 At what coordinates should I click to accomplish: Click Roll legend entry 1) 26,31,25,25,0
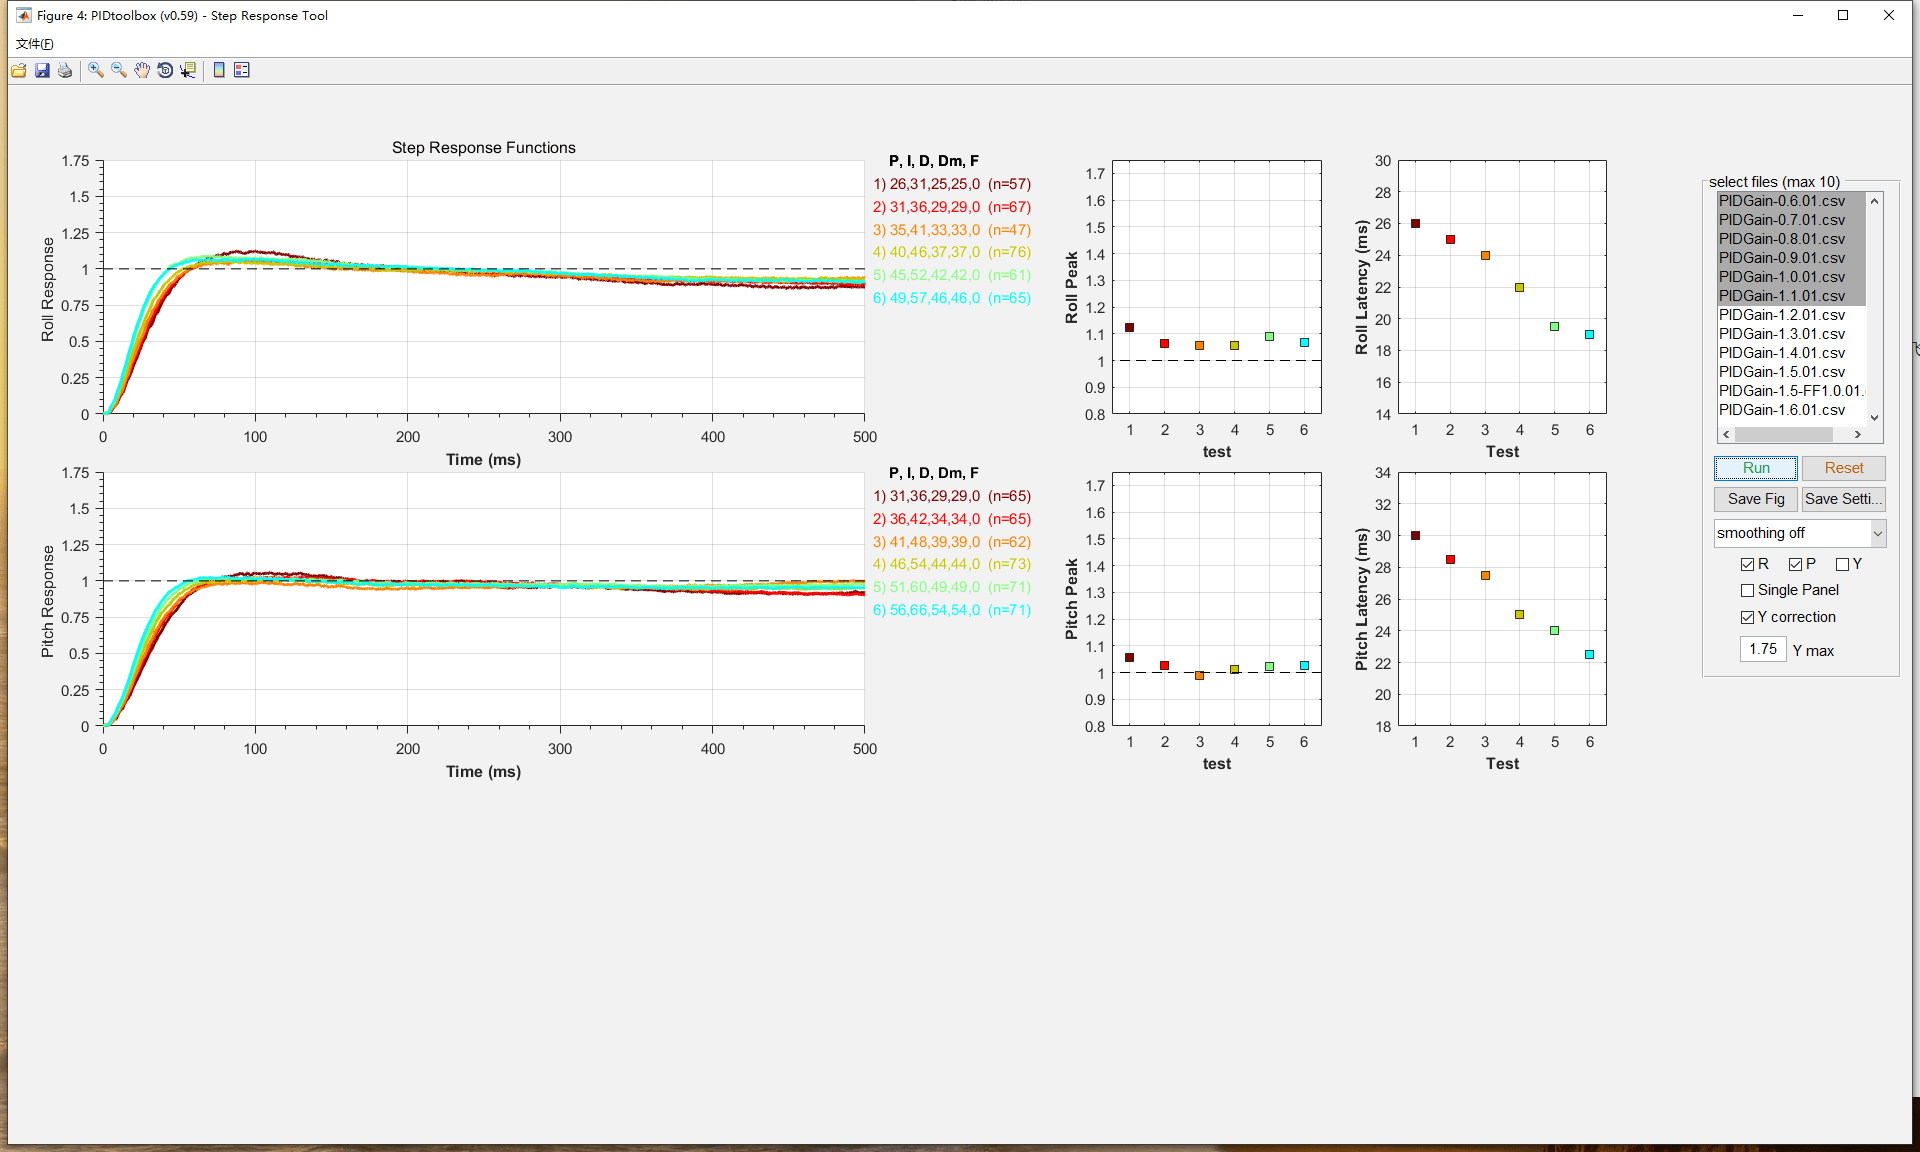coord(952,184)
